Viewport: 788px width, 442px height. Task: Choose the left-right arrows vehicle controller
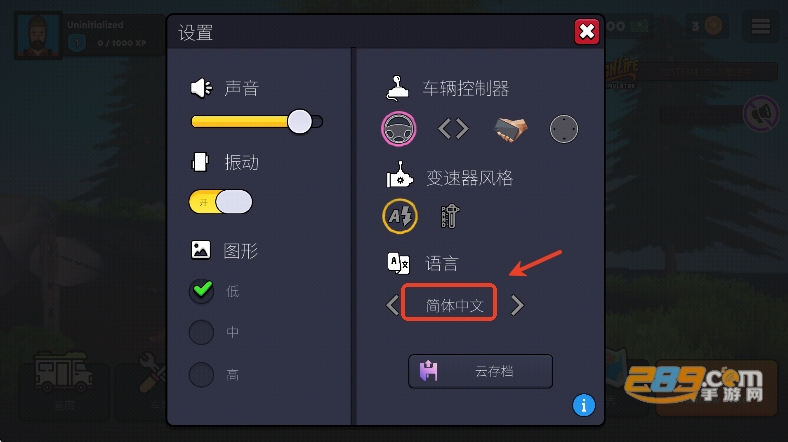(453, 129)
